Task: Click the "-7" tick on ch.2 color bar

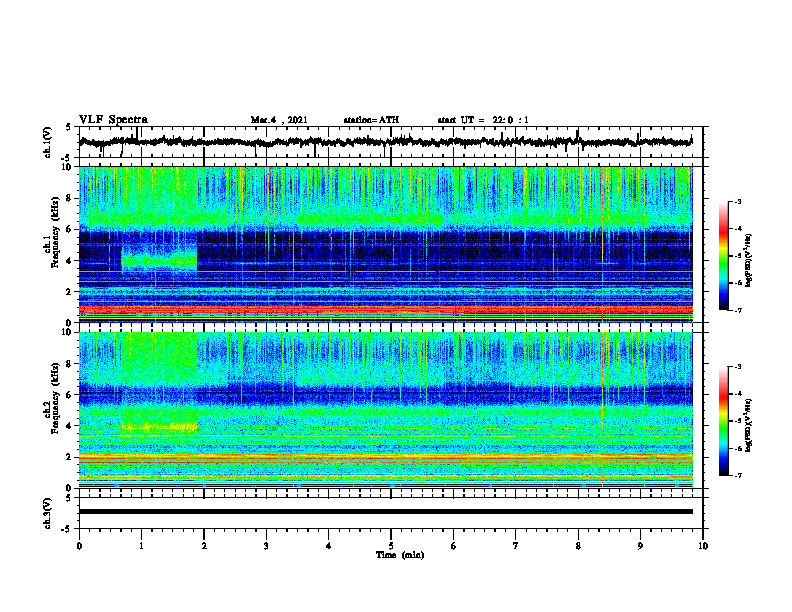Action: tap(737, 476)
